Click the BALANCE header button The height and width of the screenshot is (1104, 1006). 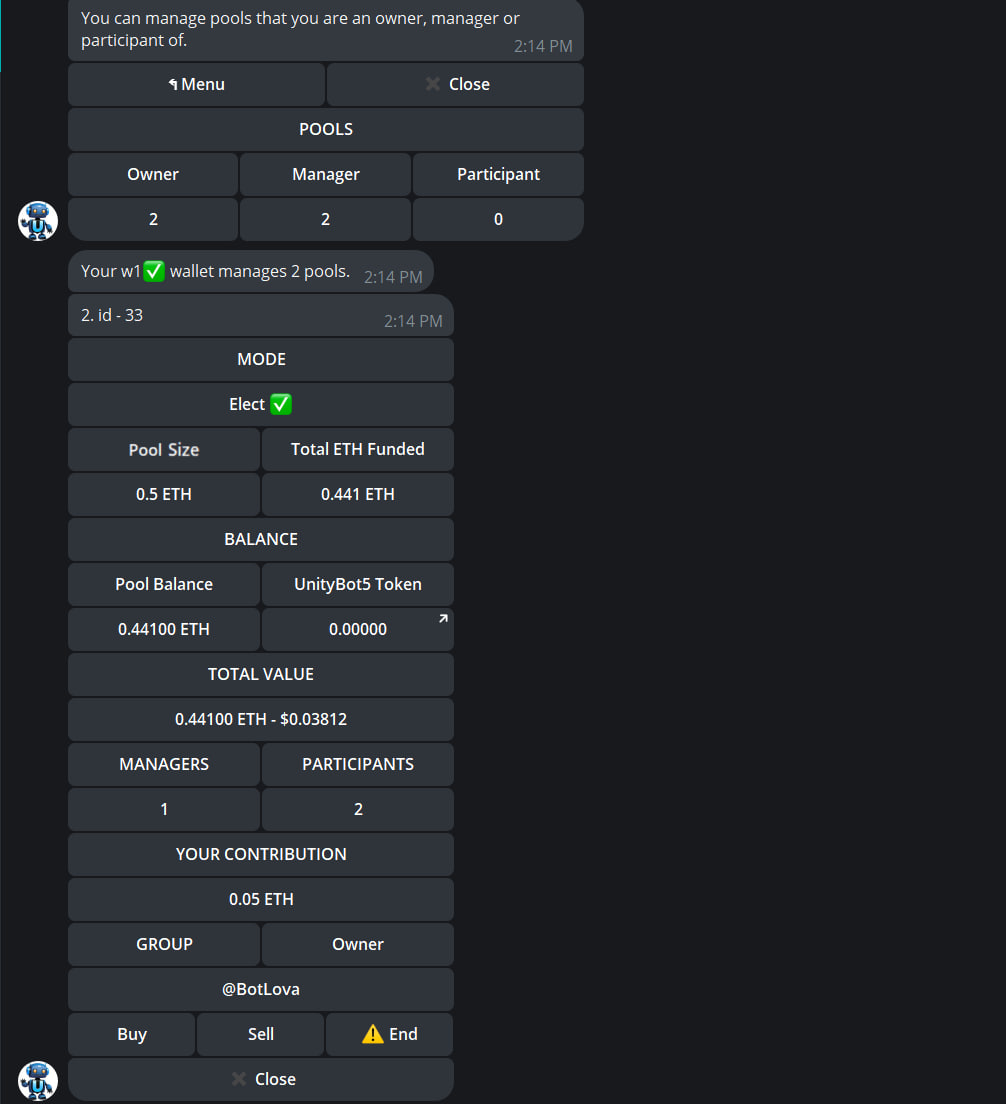pyautogui.click(x=261, y=540)
